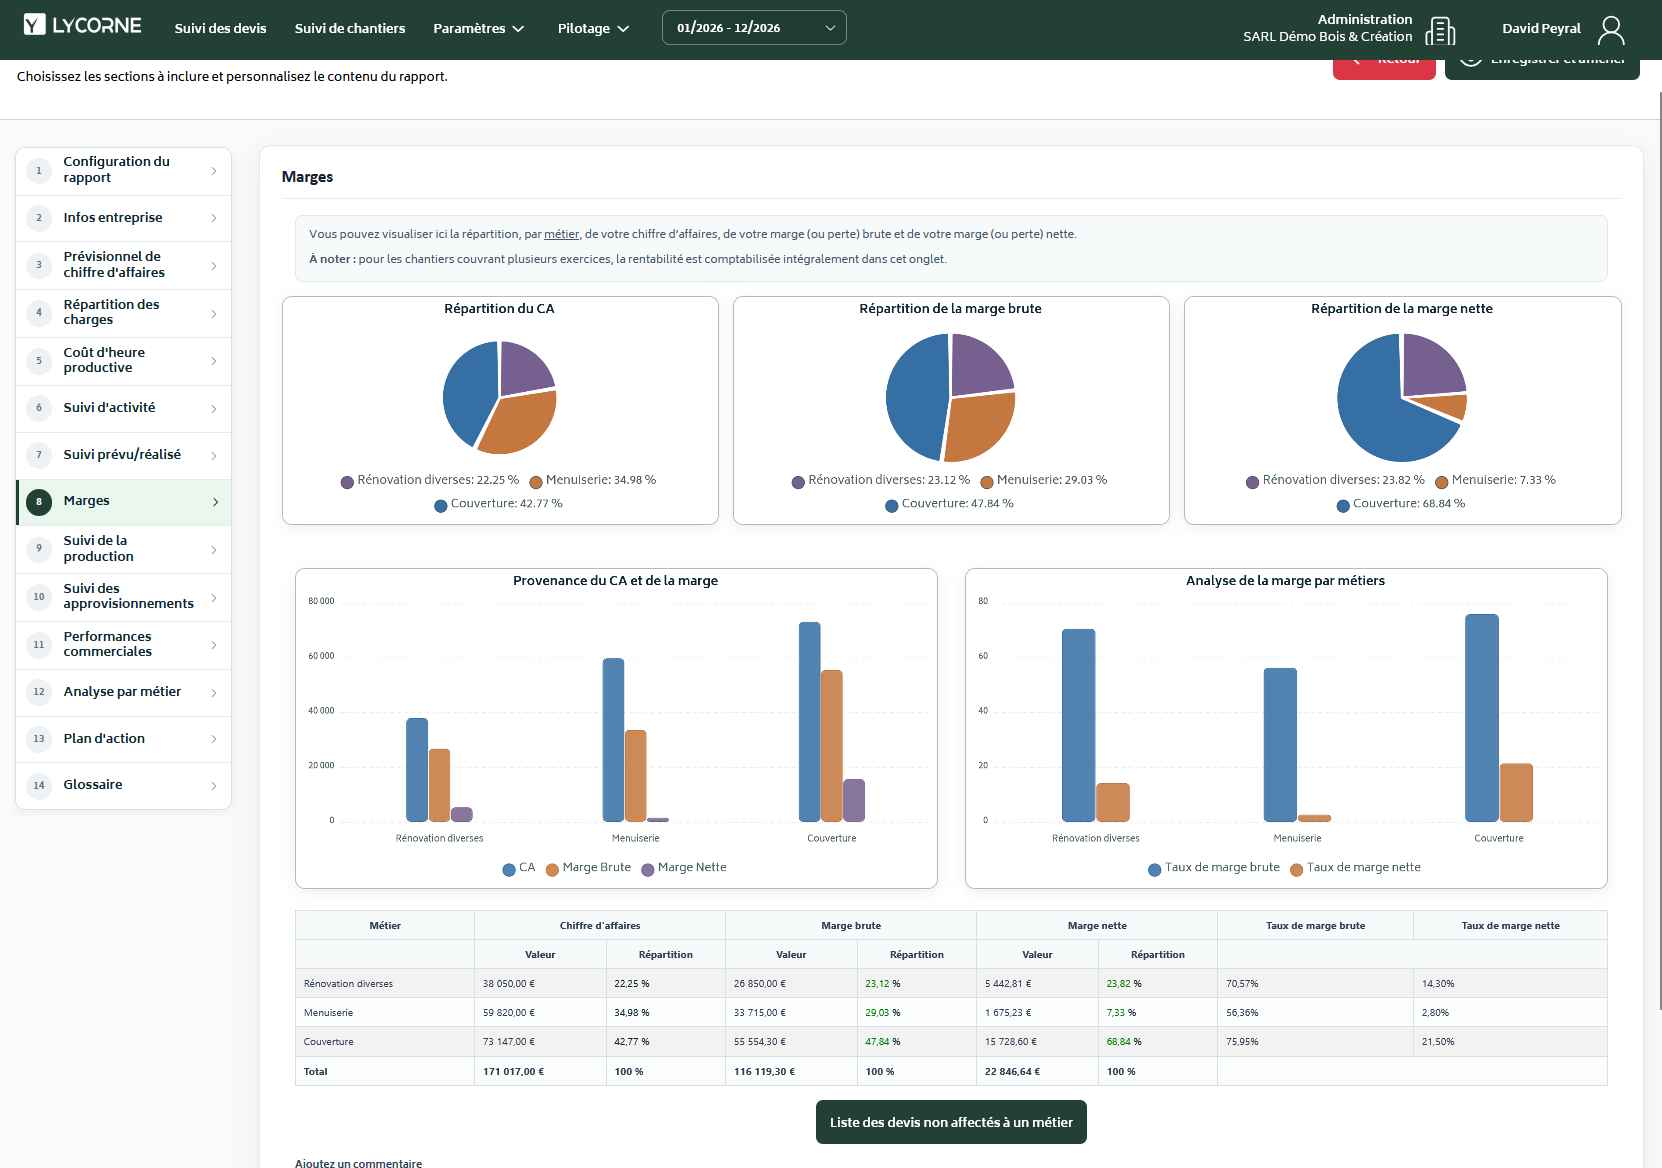1662x1168 pixels.
Task: Click the 171 017,00 € total cell
Action: pyautogui.click(x=540, y=1071)
